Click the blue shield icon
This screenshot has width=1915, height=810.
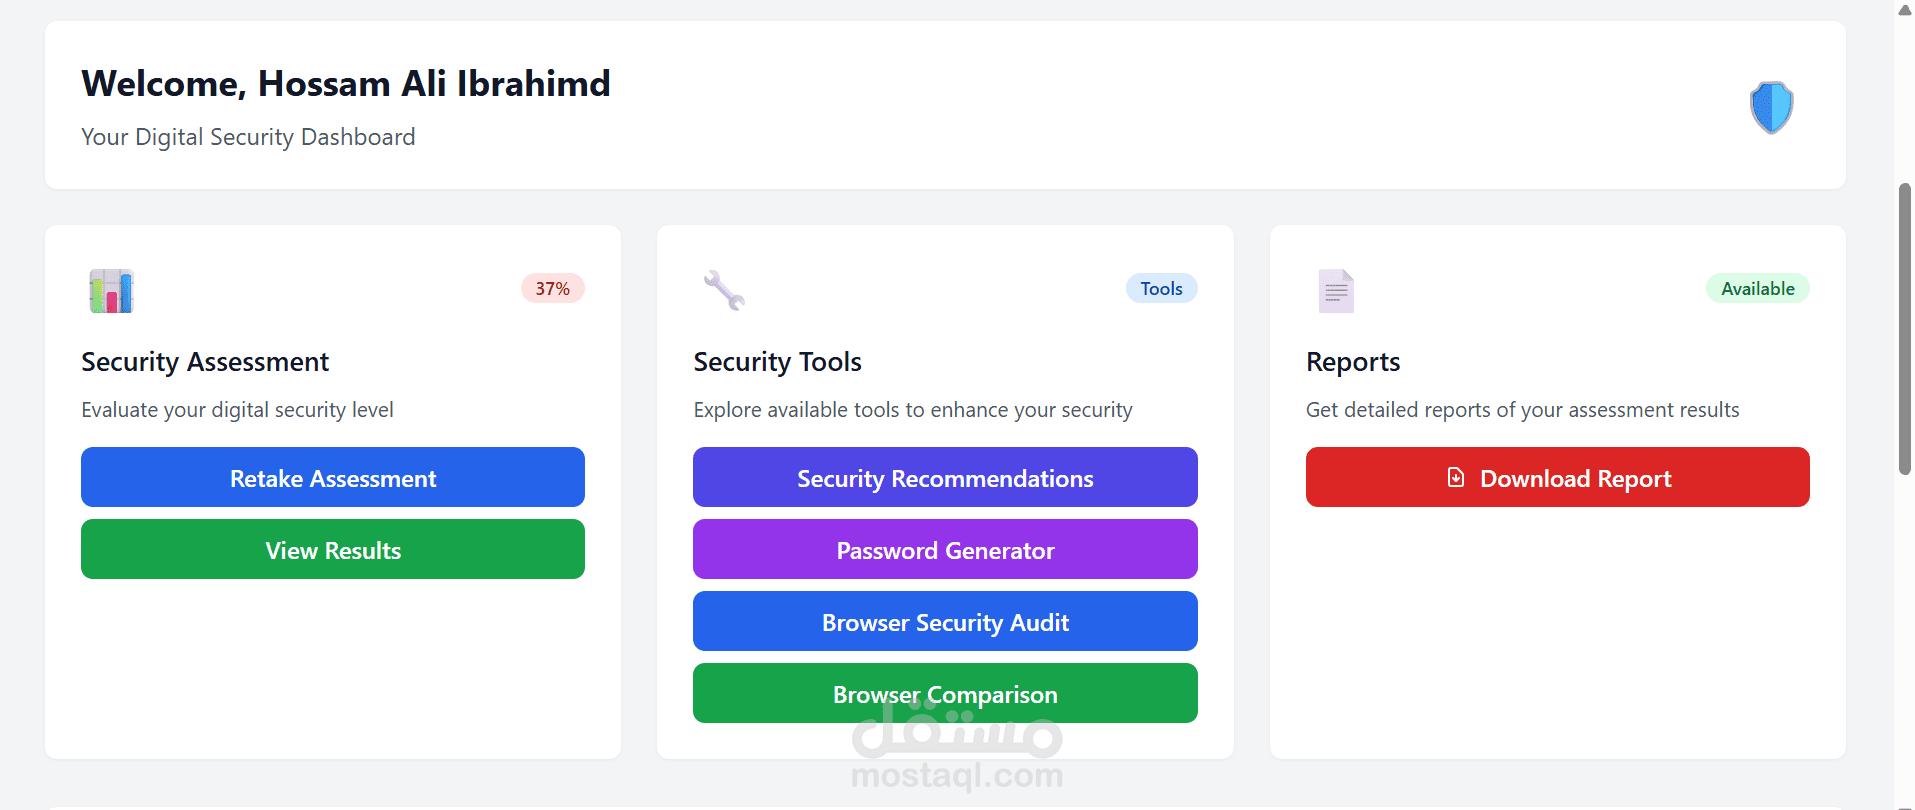click(x=1771, y=107)
